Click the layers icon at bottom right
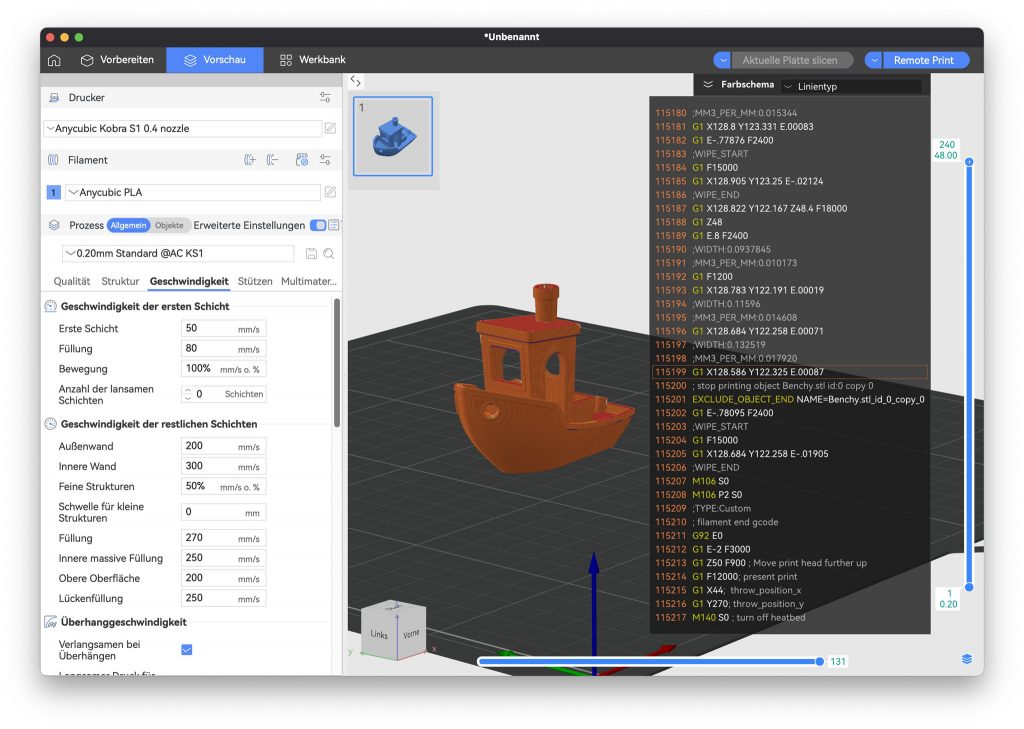The width and height of the screenshot is (1024, 729). pos(966,659)
